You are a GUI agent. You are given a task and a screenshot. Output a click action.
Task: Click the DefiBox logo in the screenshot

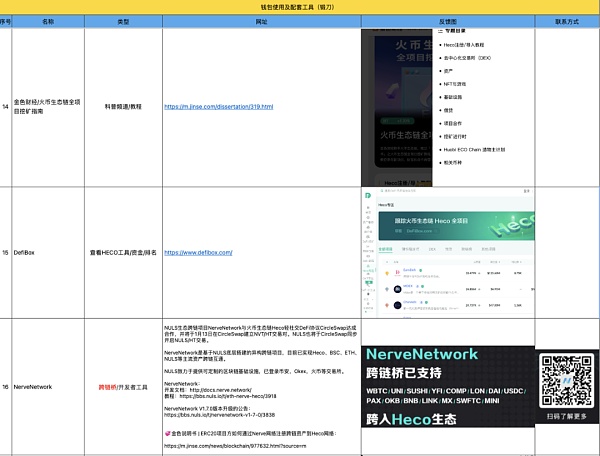pos(368,194)
